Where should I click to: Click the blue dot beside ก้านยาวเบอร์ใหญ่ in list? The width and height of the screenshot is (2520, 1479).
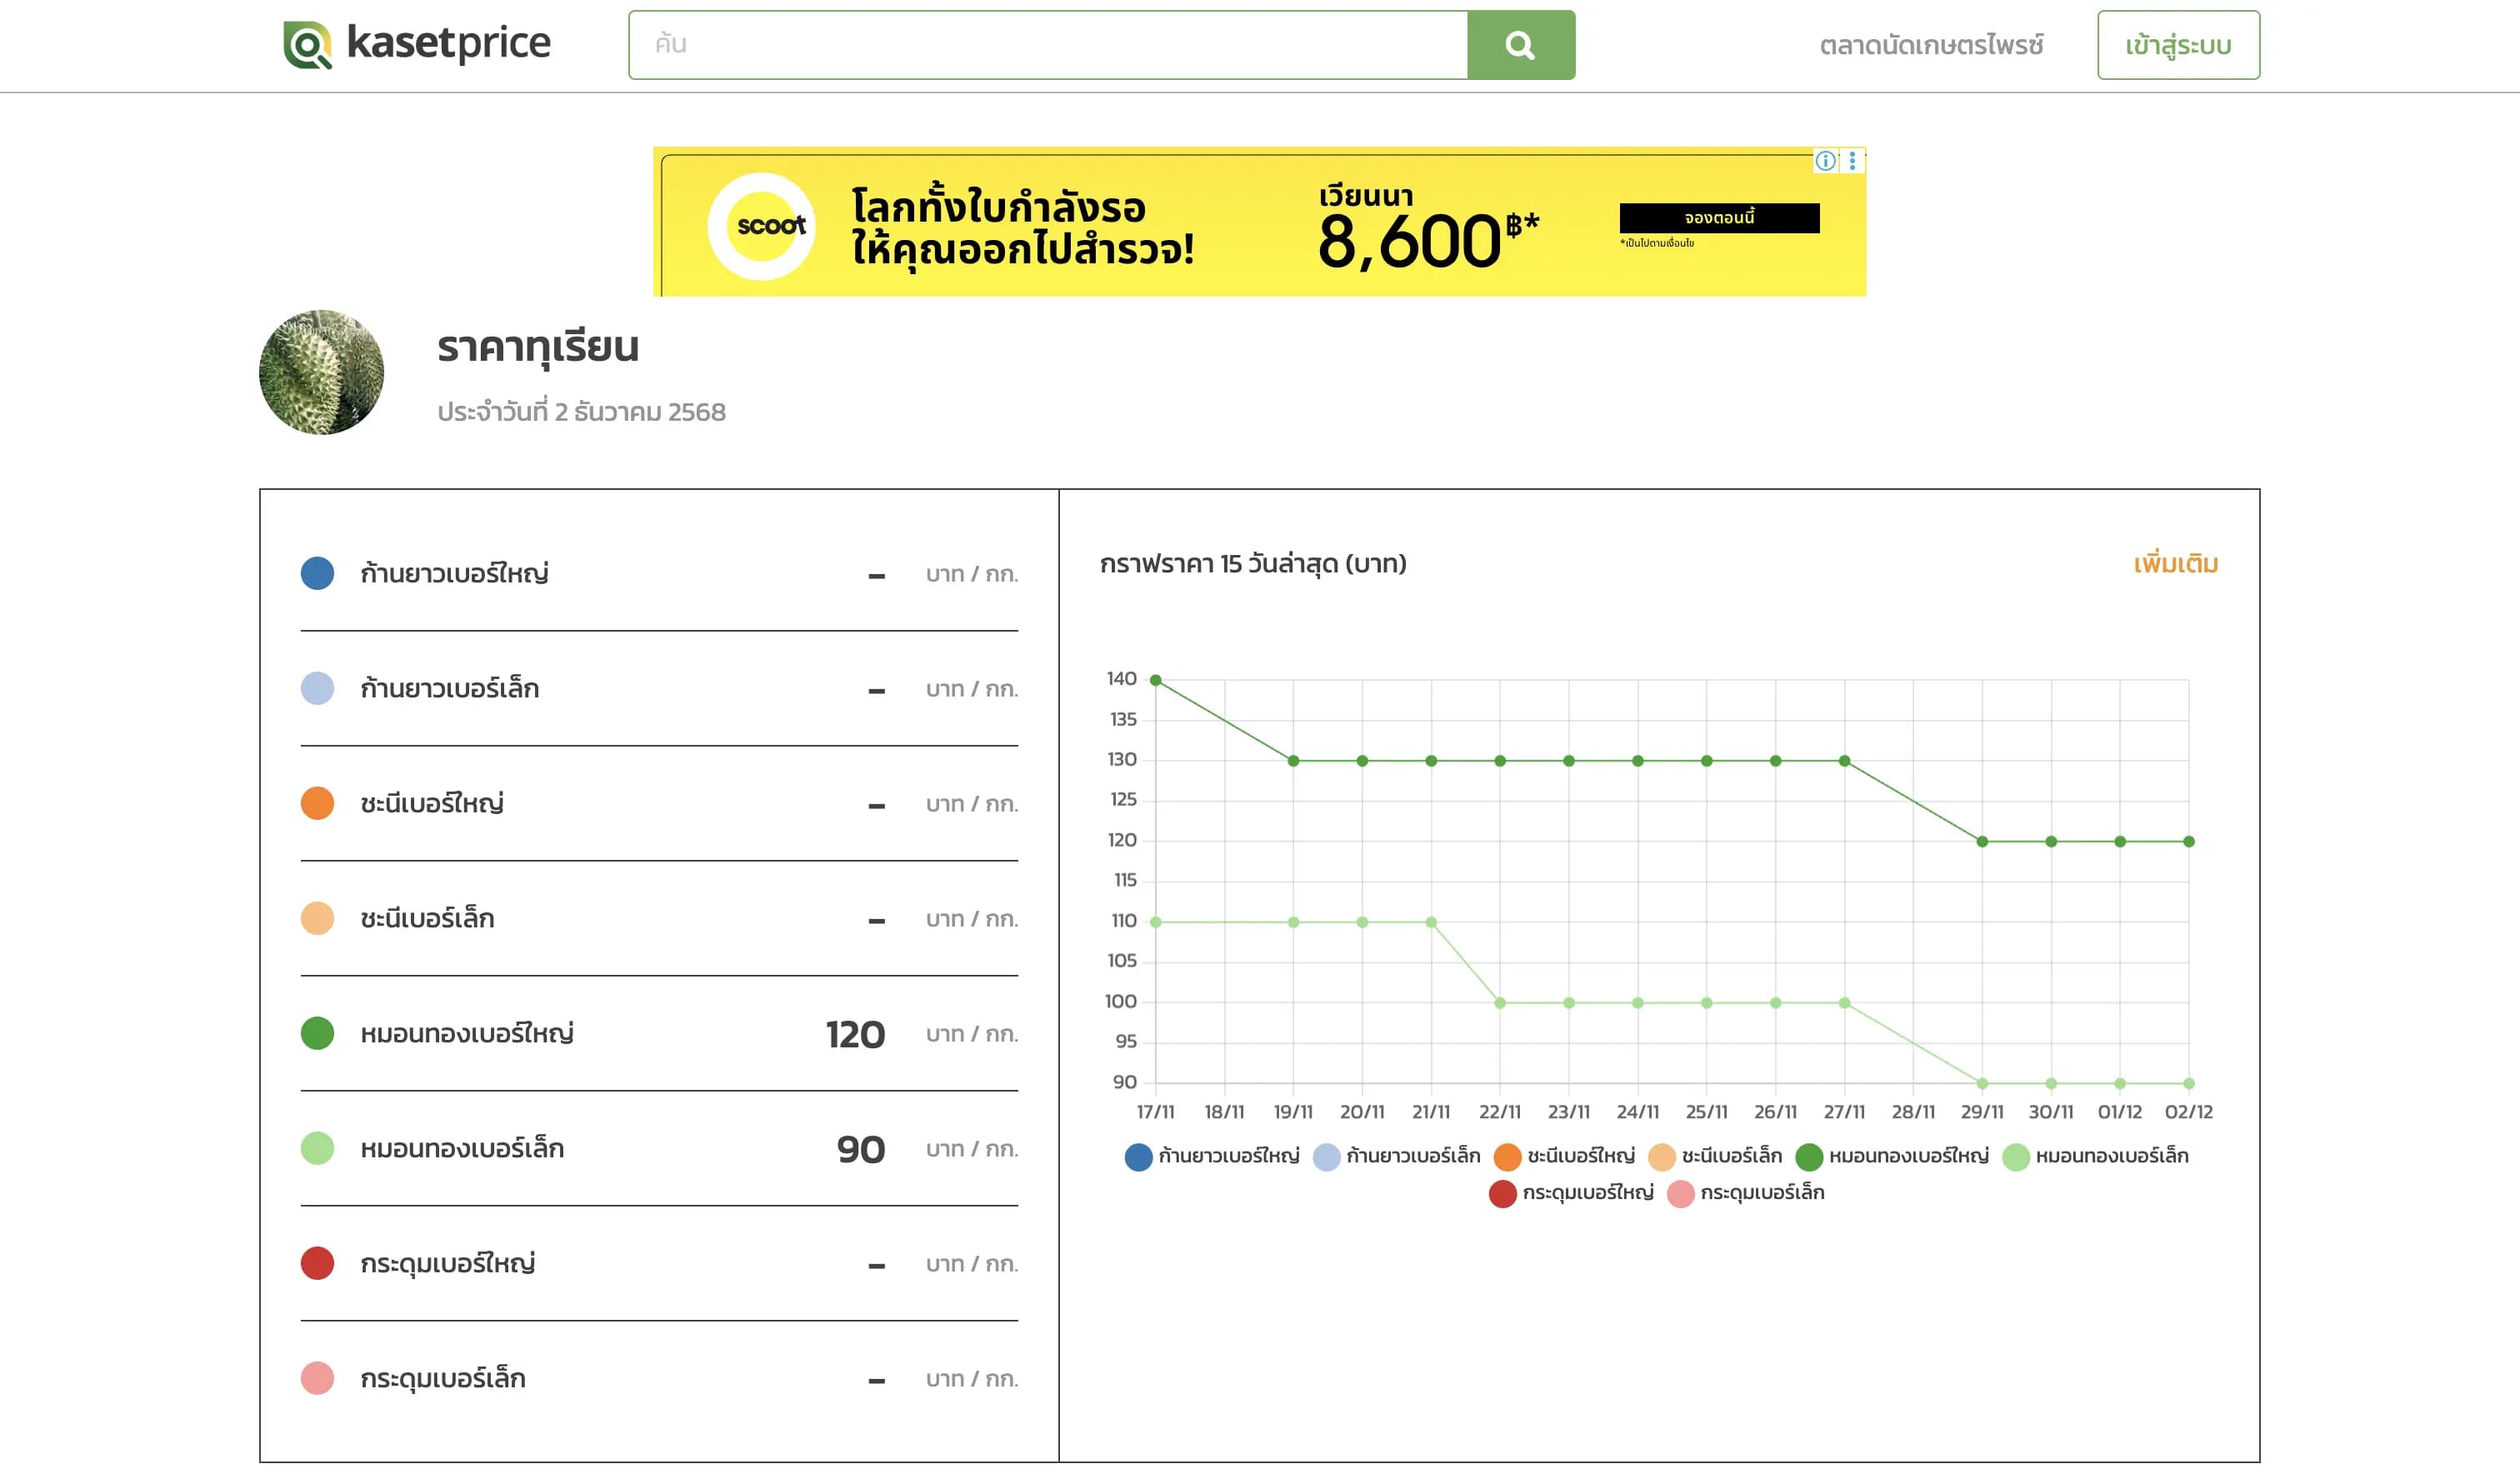point(317,573)
